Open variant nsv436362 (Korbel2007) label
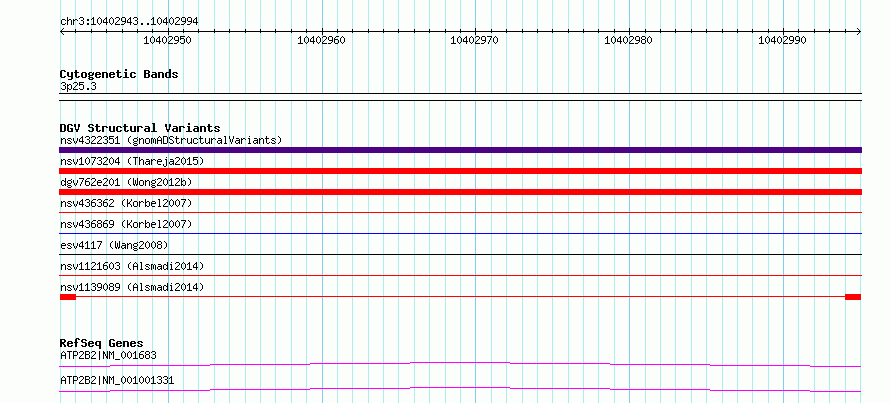This screenshot has height=403, width=890. tap(126, 203)
